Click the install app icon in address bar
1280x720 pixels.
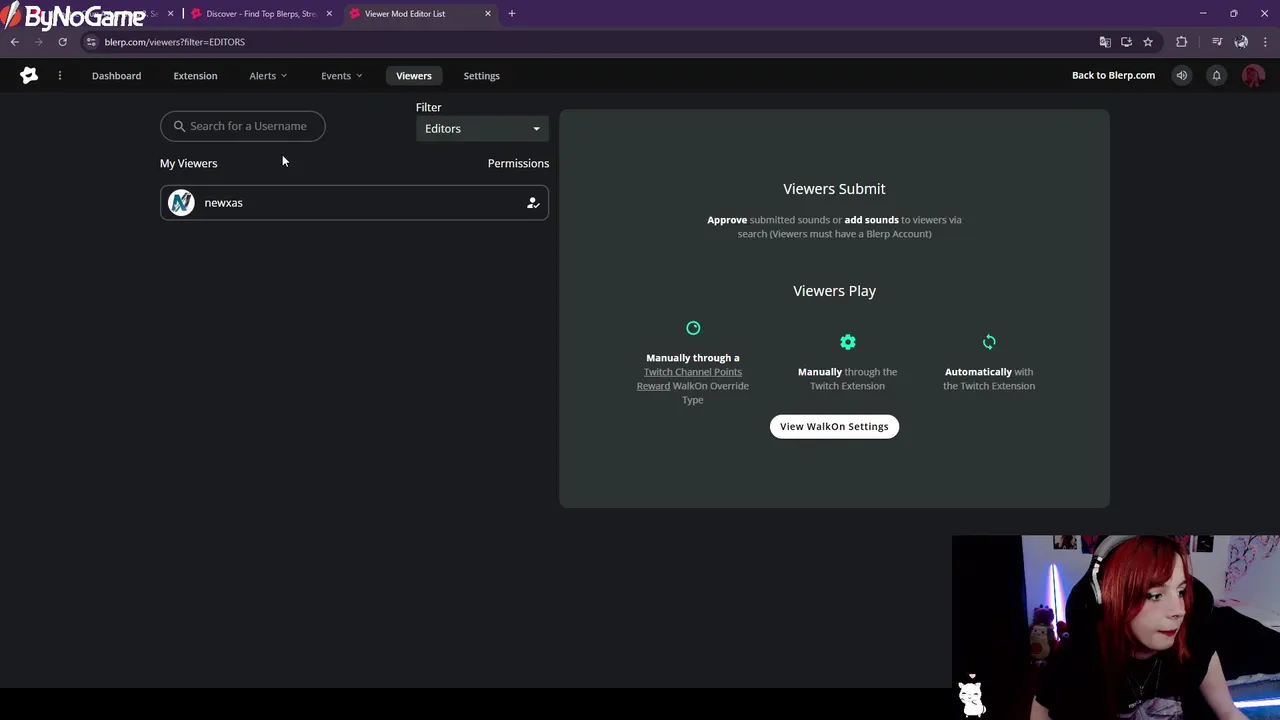tap(1126, 42)
